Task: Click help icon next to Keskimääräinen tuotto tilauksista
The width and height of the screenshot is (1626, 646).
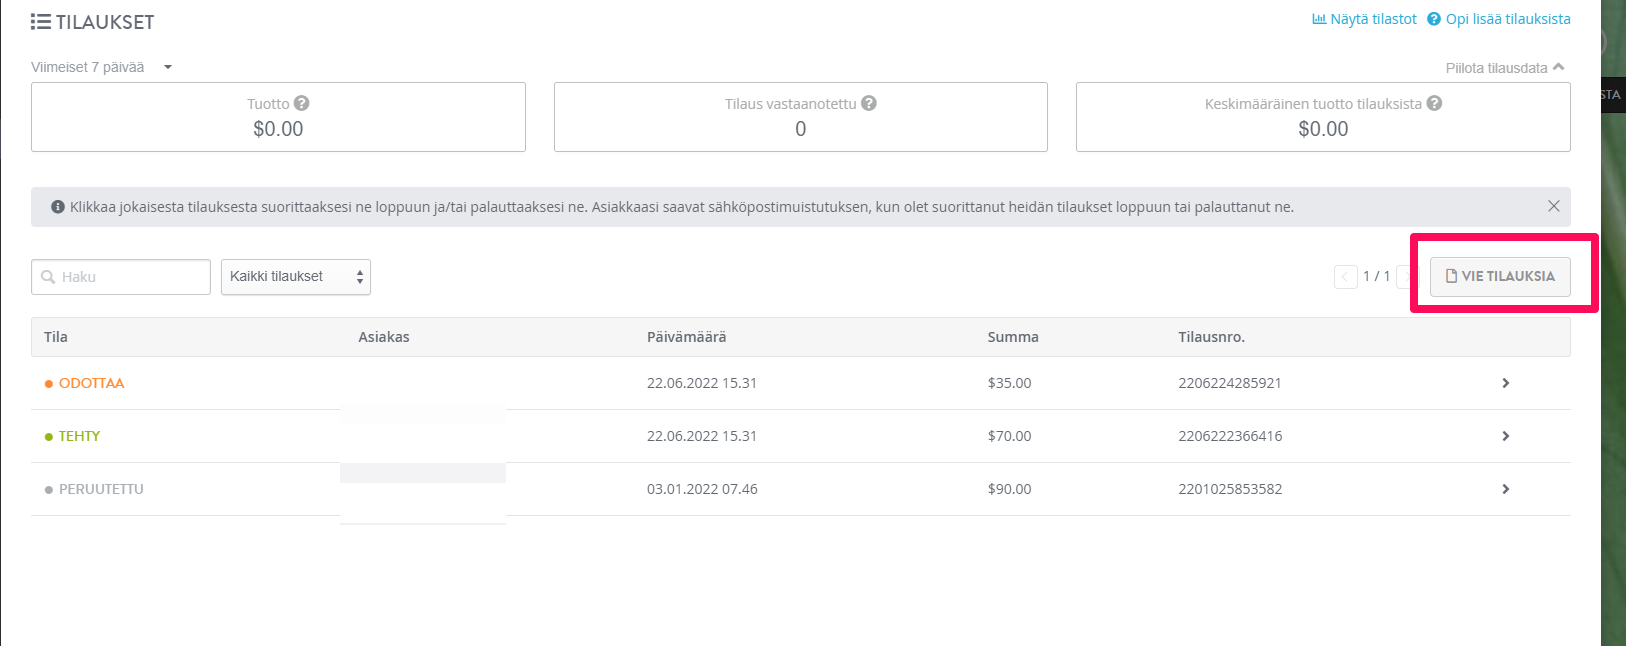Action: coord(1434,103)
